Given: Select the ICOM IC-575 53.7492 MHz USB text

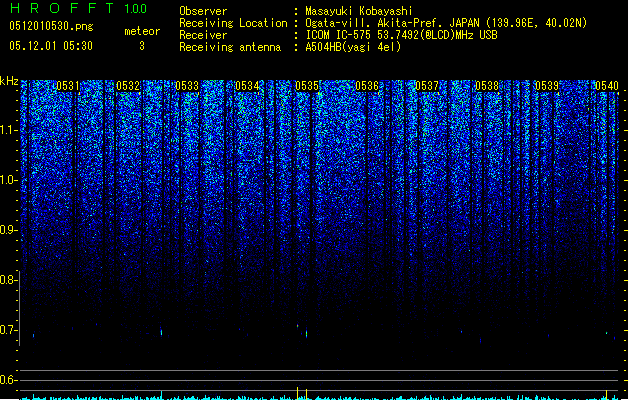Looking at the screenshot, I should [401, 35].
